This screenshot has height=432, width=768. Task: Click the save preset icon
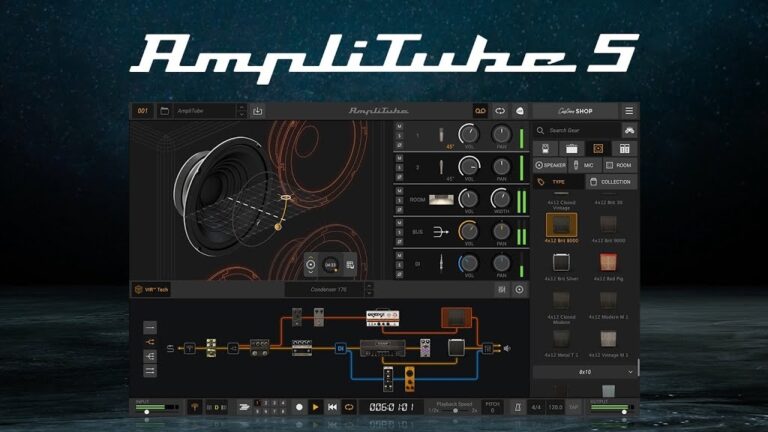(x=257, y=111)
